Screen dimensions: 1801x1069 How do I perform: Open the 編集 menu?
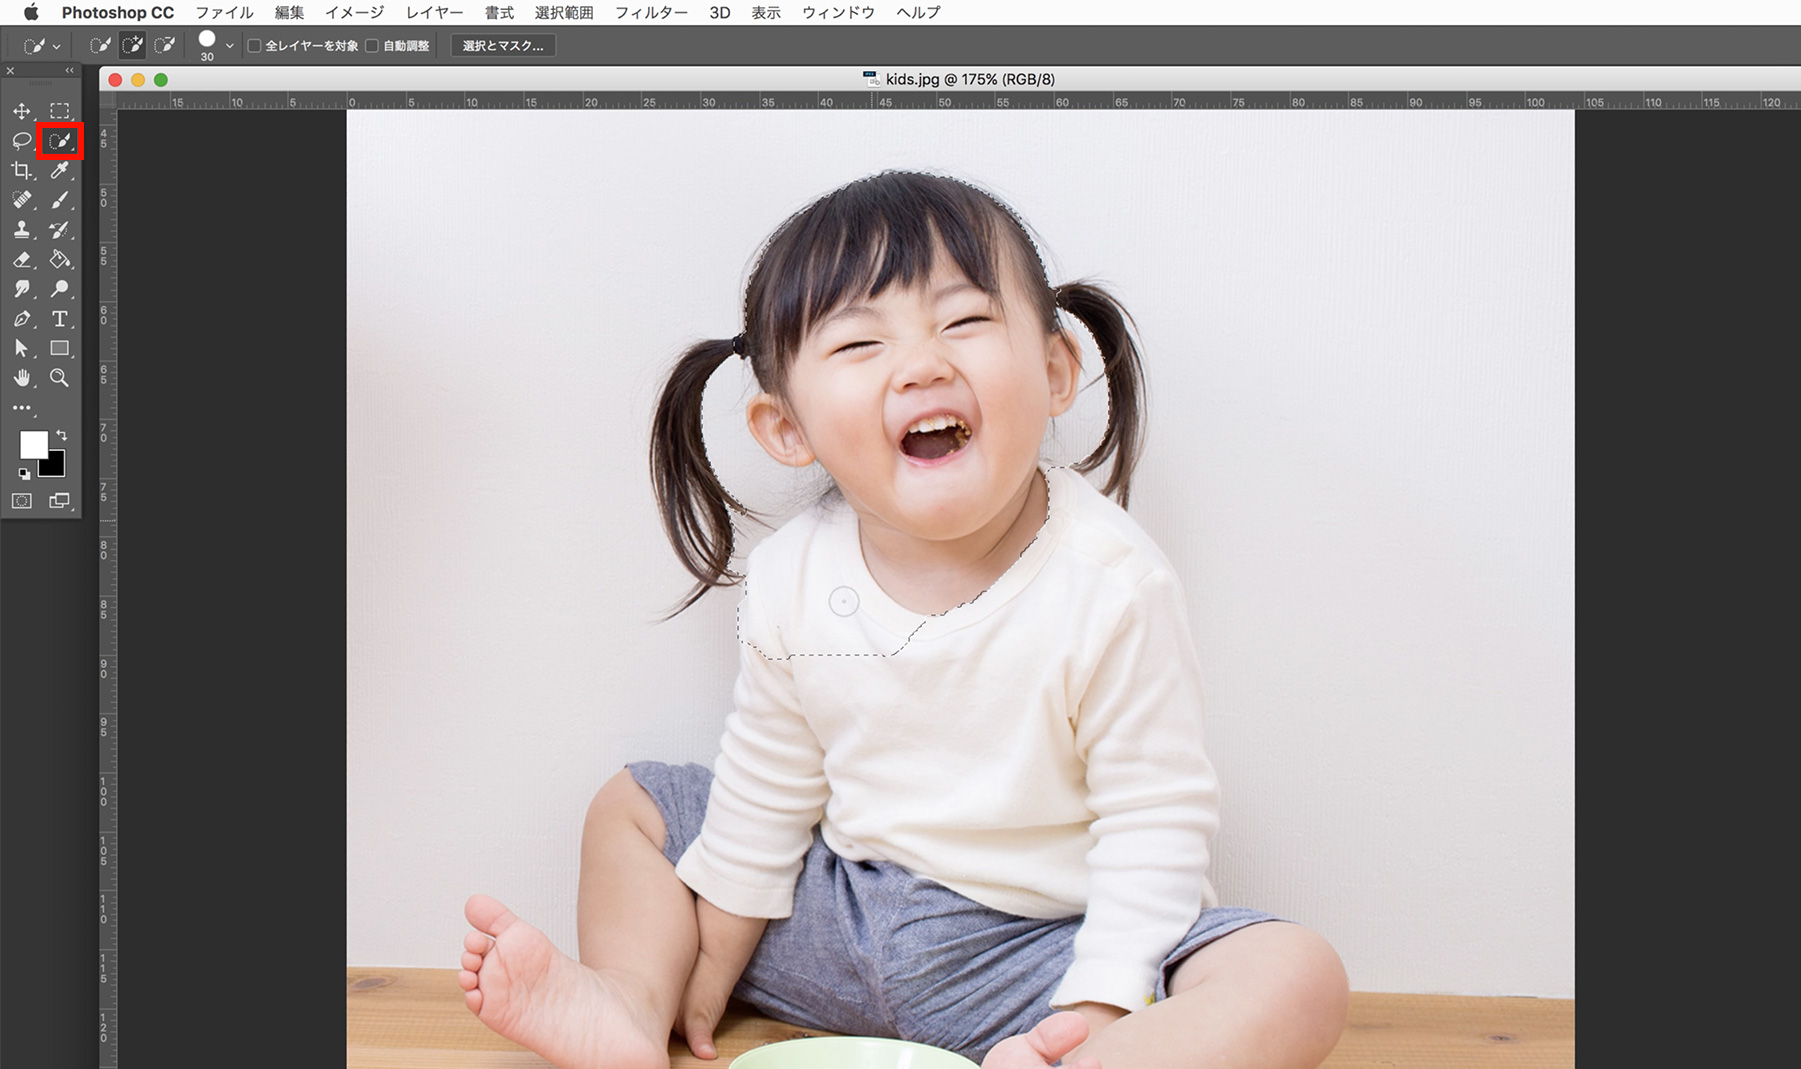pyautogui.click(x=289, y=13)
